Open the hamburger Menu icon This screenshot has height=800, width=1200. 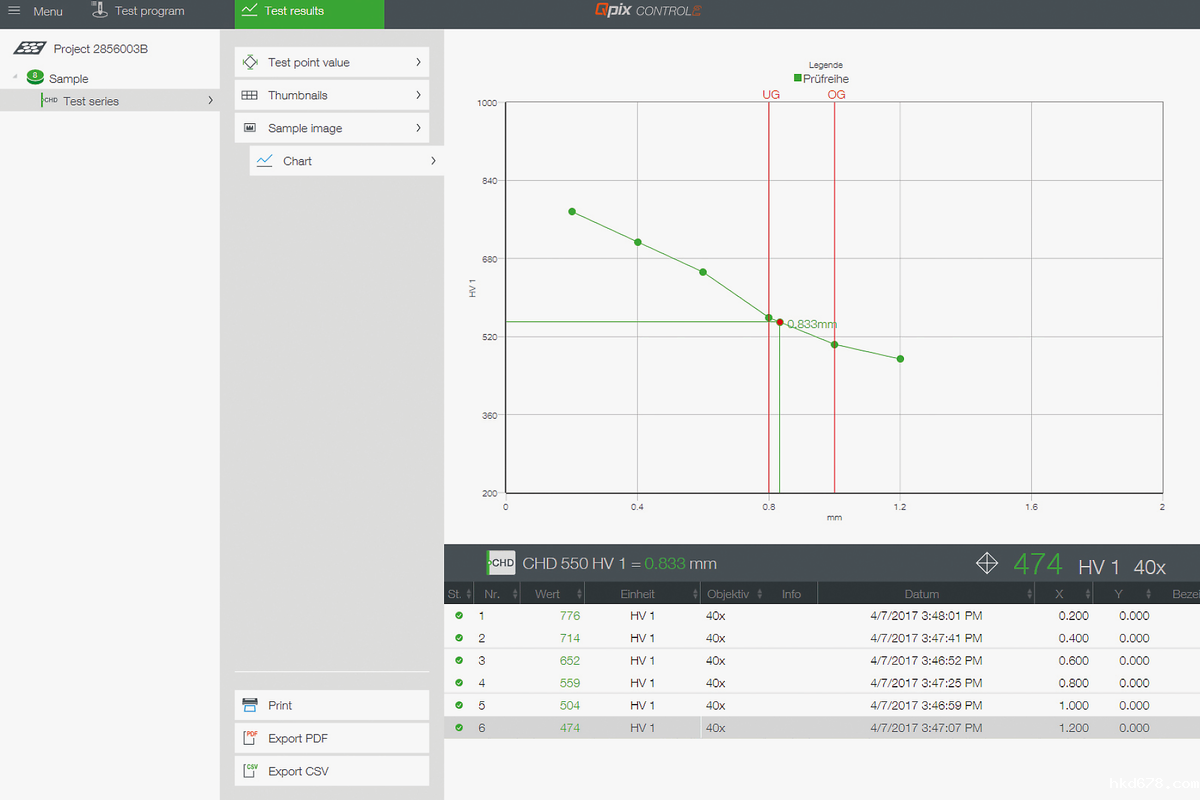[x=14, y=11]
